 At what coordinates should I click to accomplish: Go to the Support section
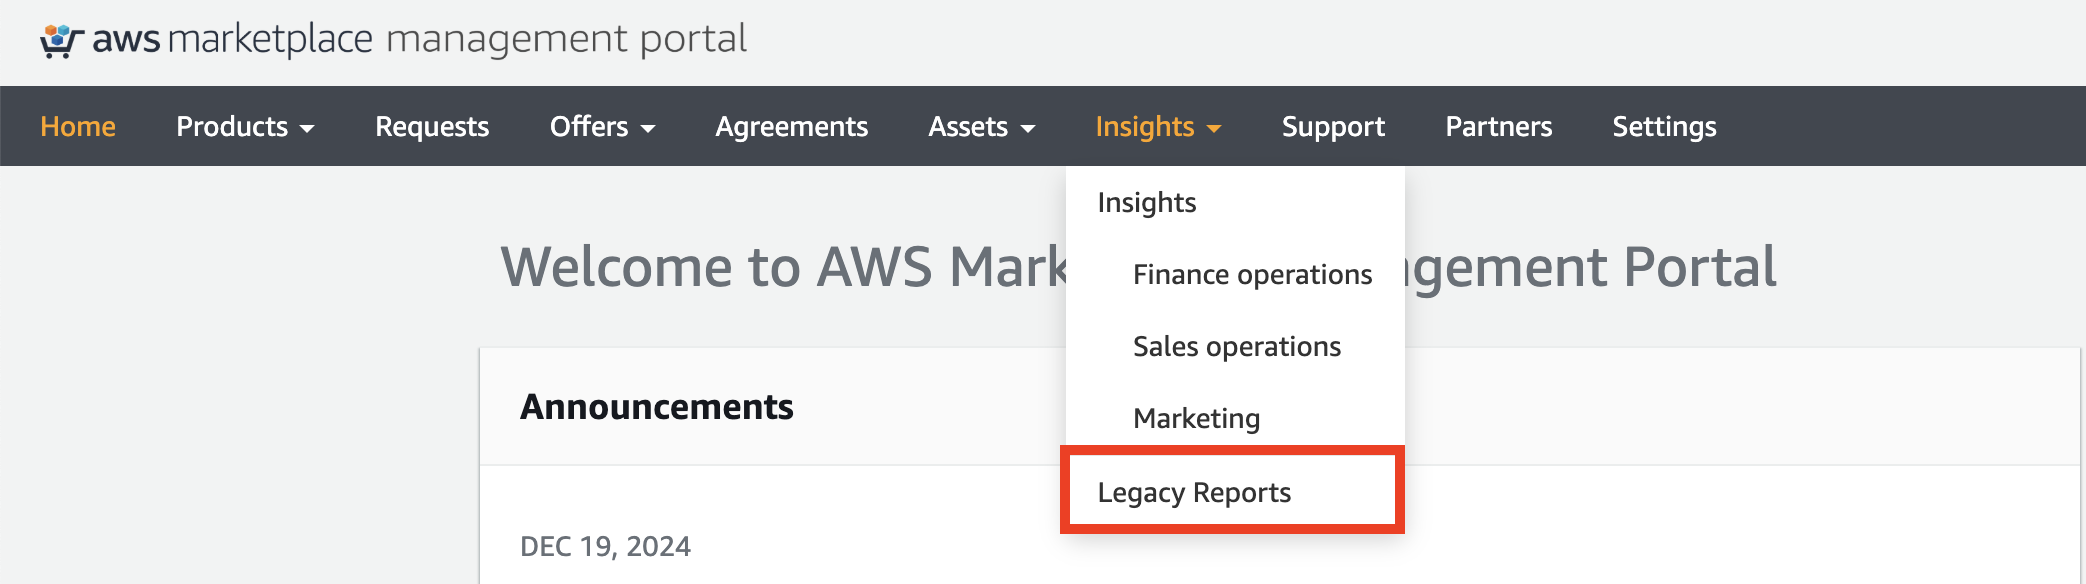click(x=1333, y=126)
